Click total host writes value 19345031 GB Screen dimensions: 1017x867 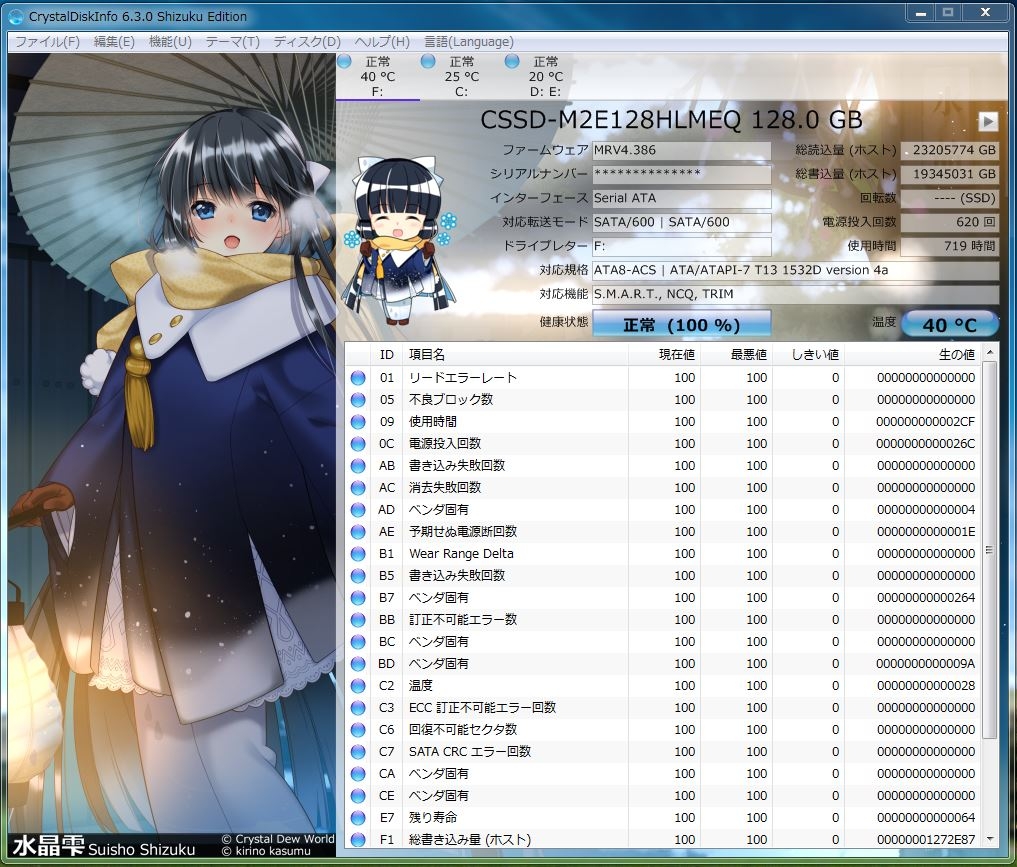coord(950,174)
